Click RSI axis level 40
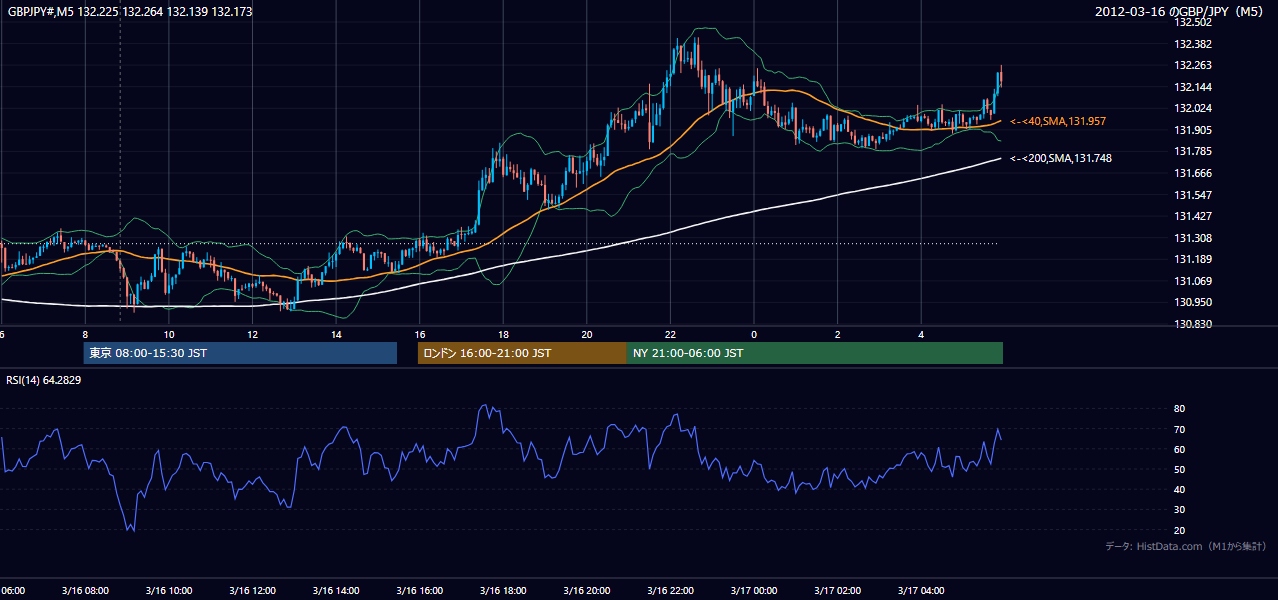Viewport: 1278px width, 600px height. (1179, 489)
